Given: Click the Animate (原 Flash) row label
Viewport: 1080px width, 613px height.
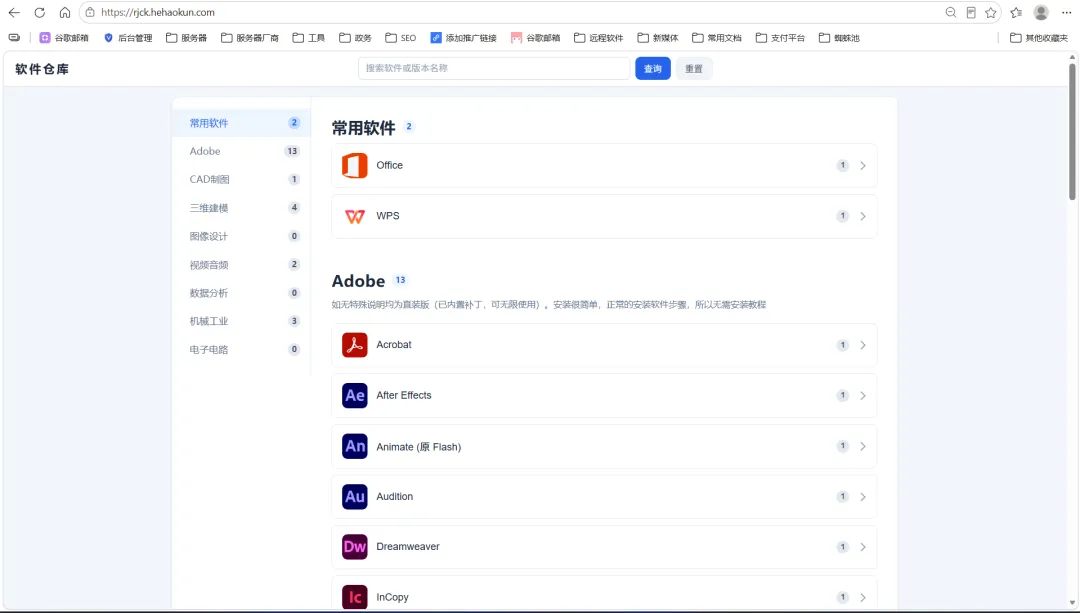Looking at the screenshot, I should point(419,447).
